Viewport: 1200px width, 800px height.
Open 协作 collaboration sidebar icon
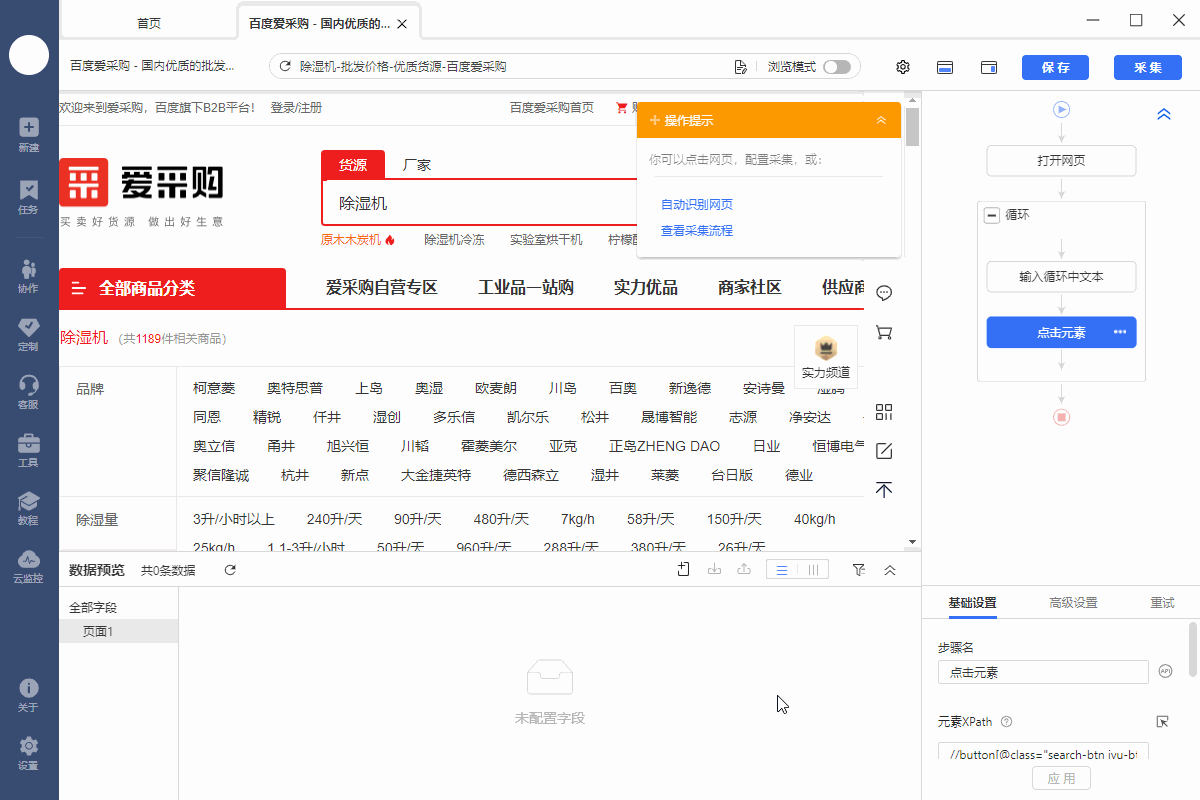click(x=28, y=275)
